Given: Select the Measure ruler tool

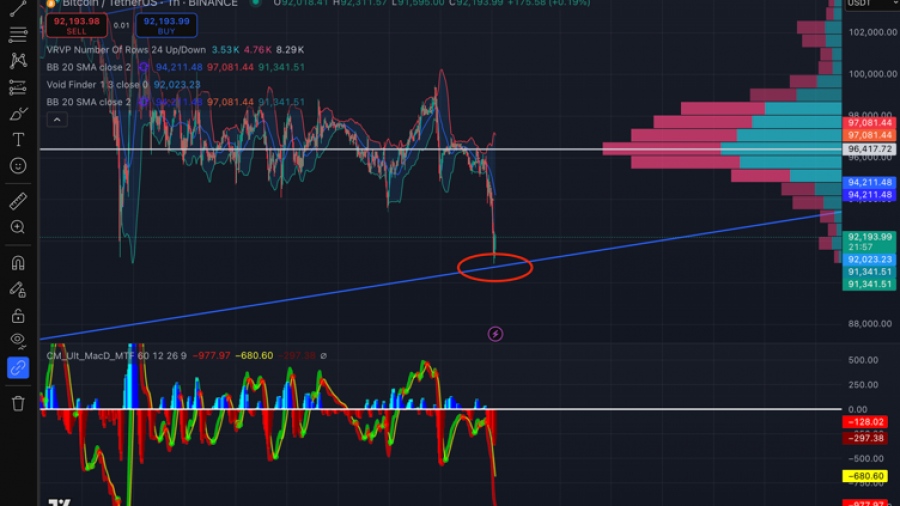Looking at the screenshot, I should pyautogui.click(x=18, y=201).
